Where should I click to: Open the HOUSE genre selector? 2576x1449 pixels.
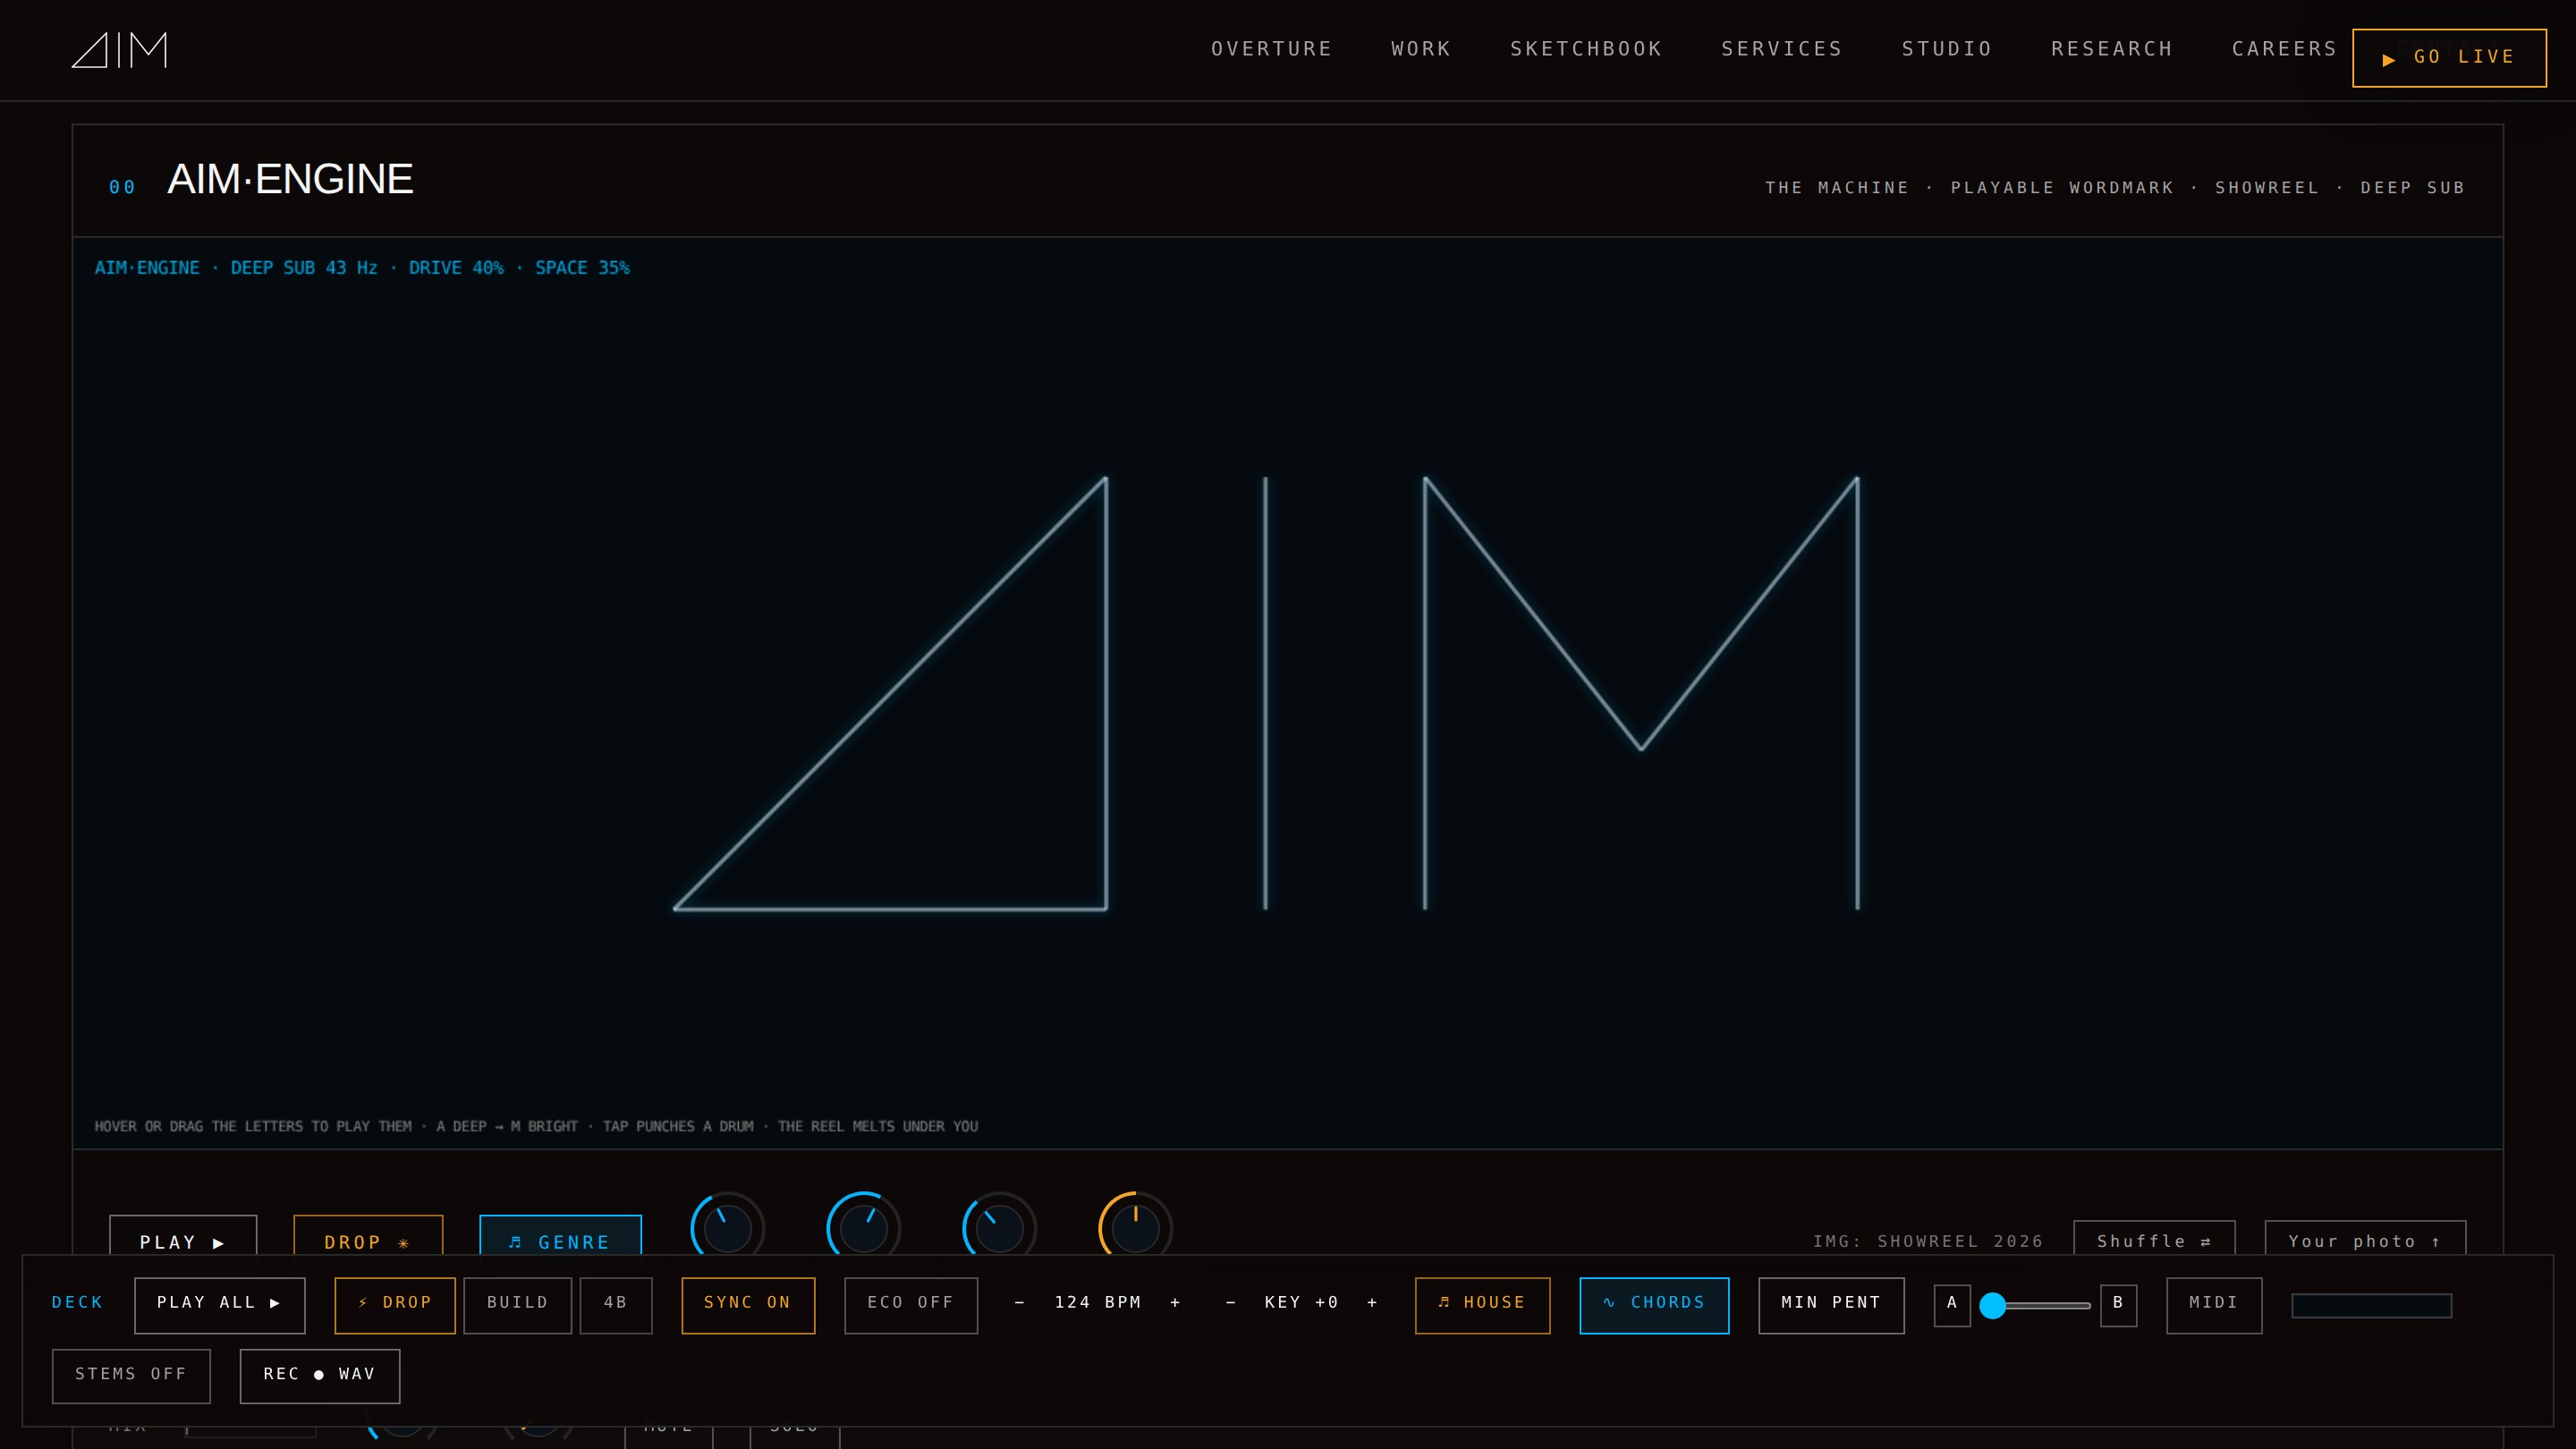click(1482, 1304)
